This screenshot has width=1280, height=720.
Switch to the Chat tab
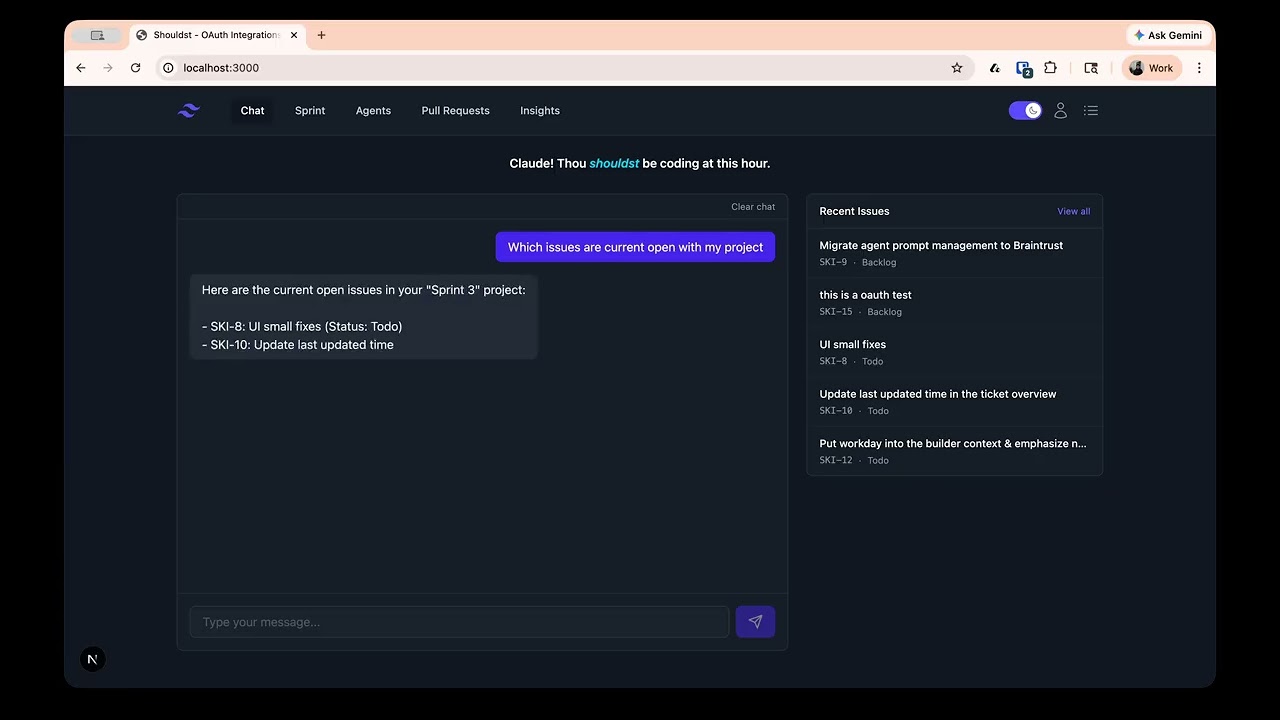click(x=252, y=111)
